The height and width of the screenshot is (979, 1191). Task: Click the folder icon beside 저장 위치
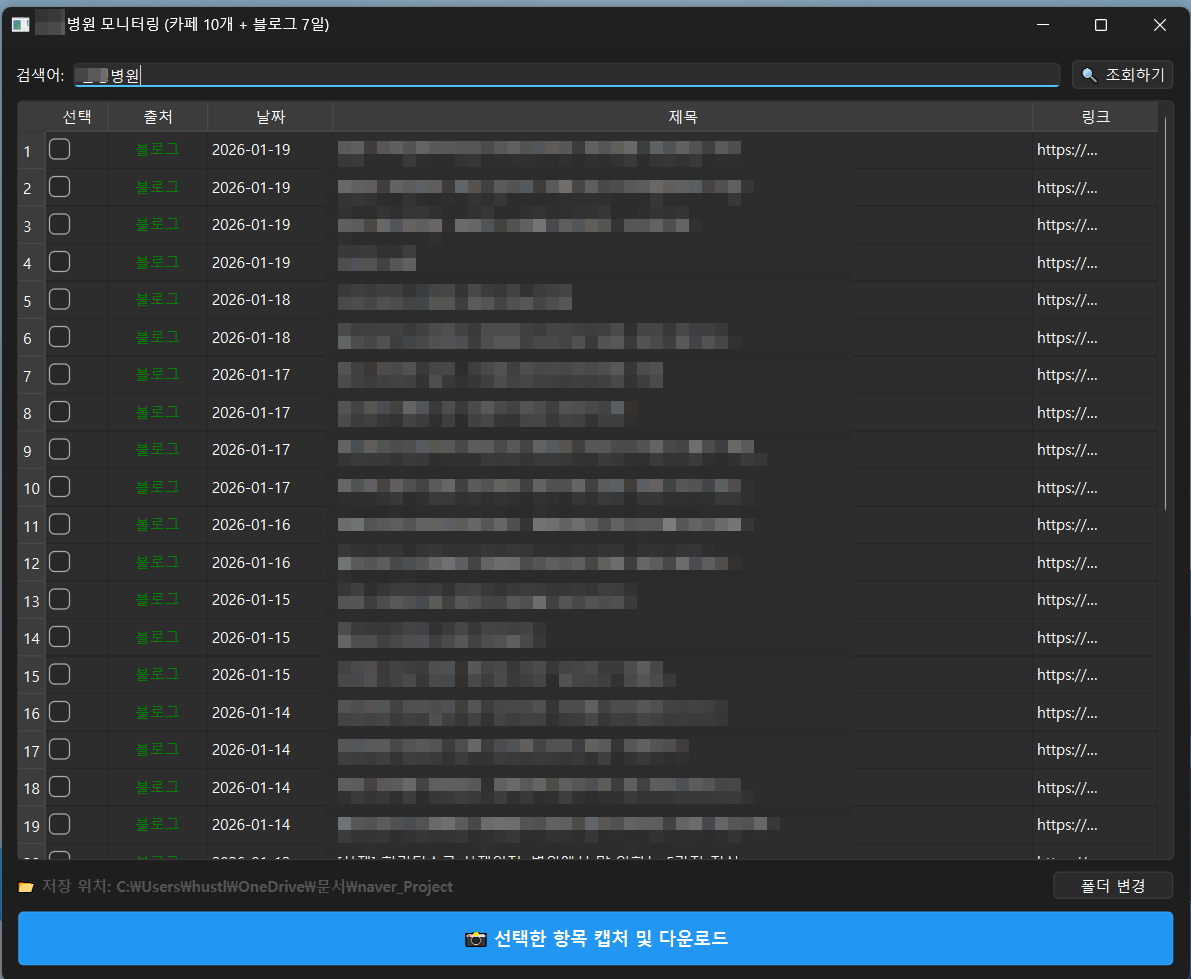click(x=26, y=886)
